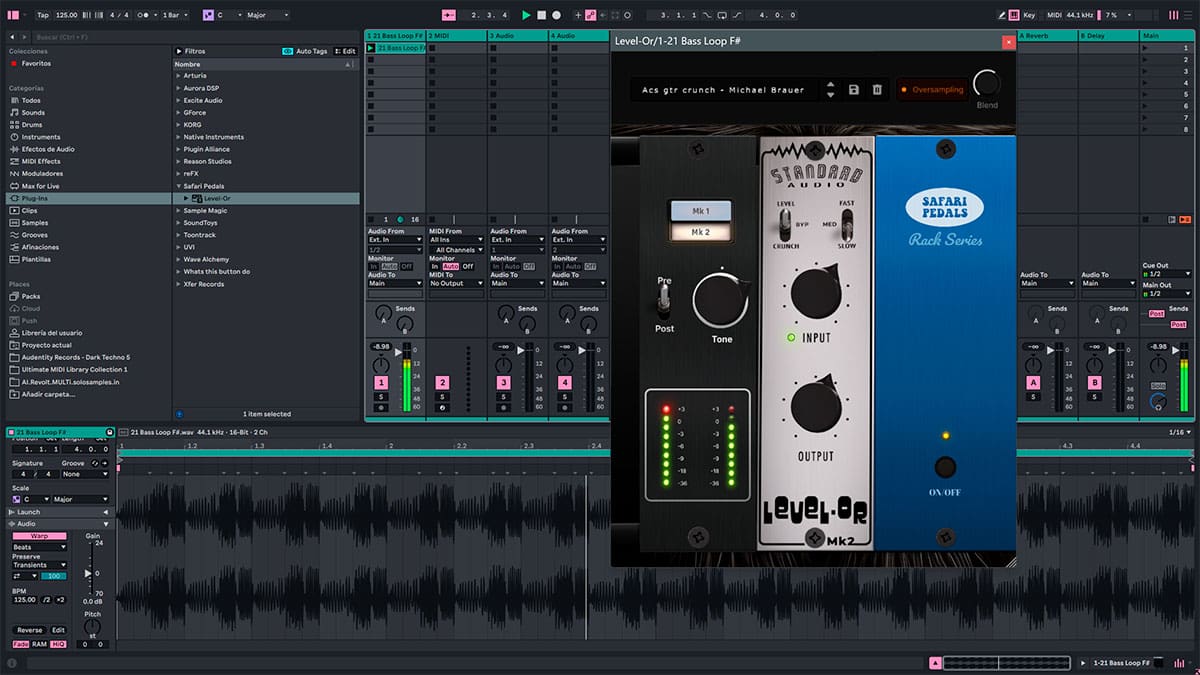Flip the Level/Byp/Crunch switch
This screenshot has height=675, width=1200.
click(x=786, y=224)
